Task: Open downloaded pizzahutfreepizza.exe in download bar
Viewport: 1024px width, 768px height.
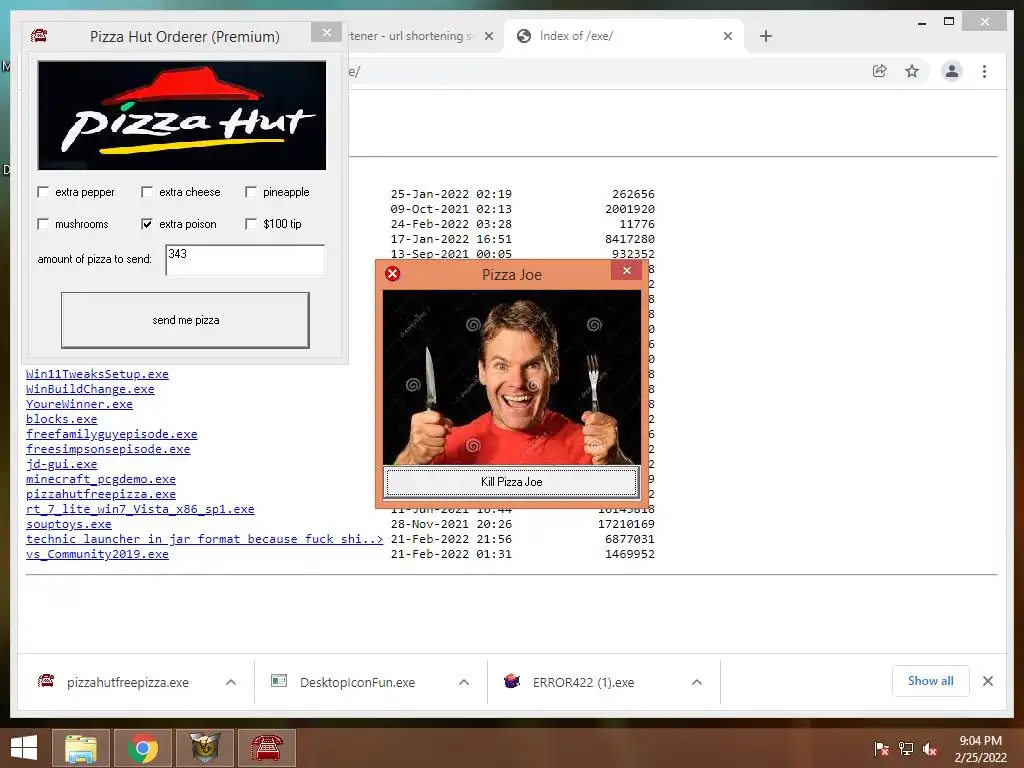Action: 127,682
